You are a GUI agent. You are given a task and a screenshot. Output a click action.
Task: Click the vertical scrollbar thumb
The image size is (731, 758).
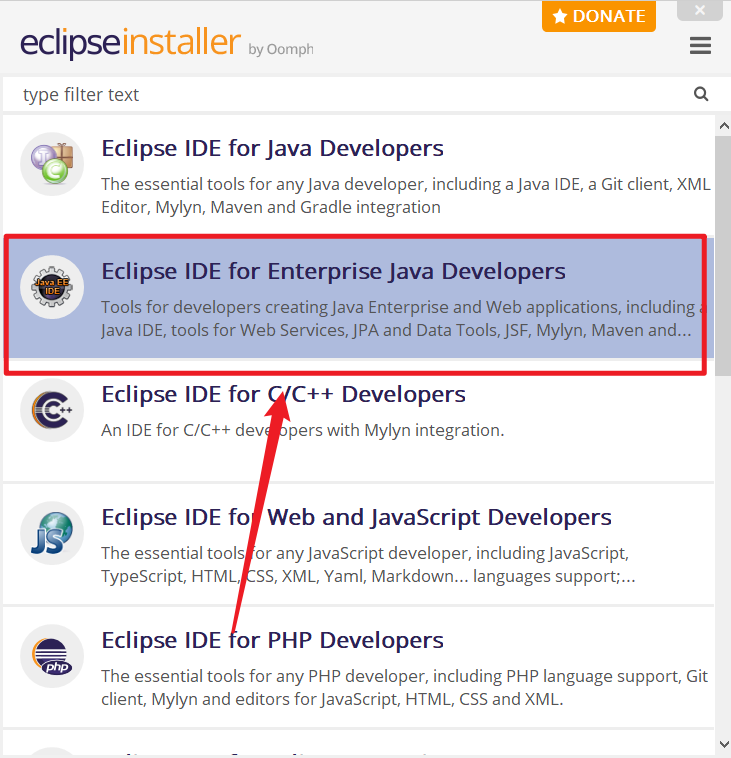pos(723,256)
